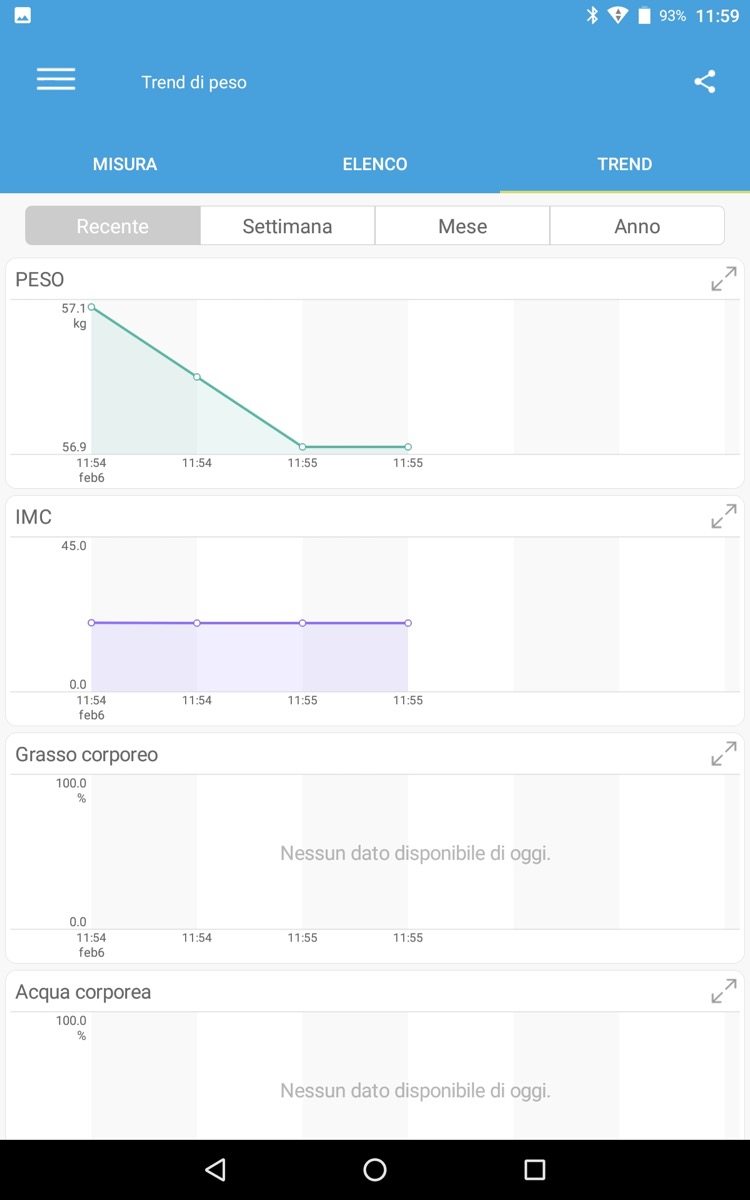Open the hamburger navigation menu
This screenshot has height=1200, width=750.
tap(56, 81)
